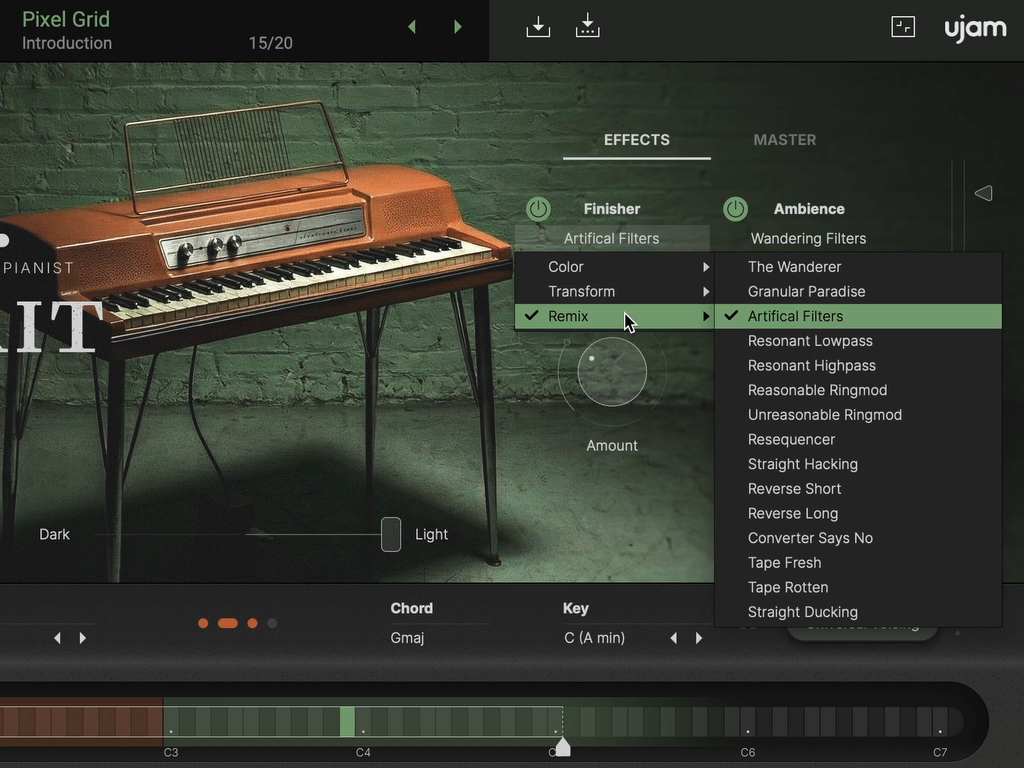Toggle the Ambience power button
Image resolution: width=1024 pixels, height=768 pixels.
click(x=735, y=209)
